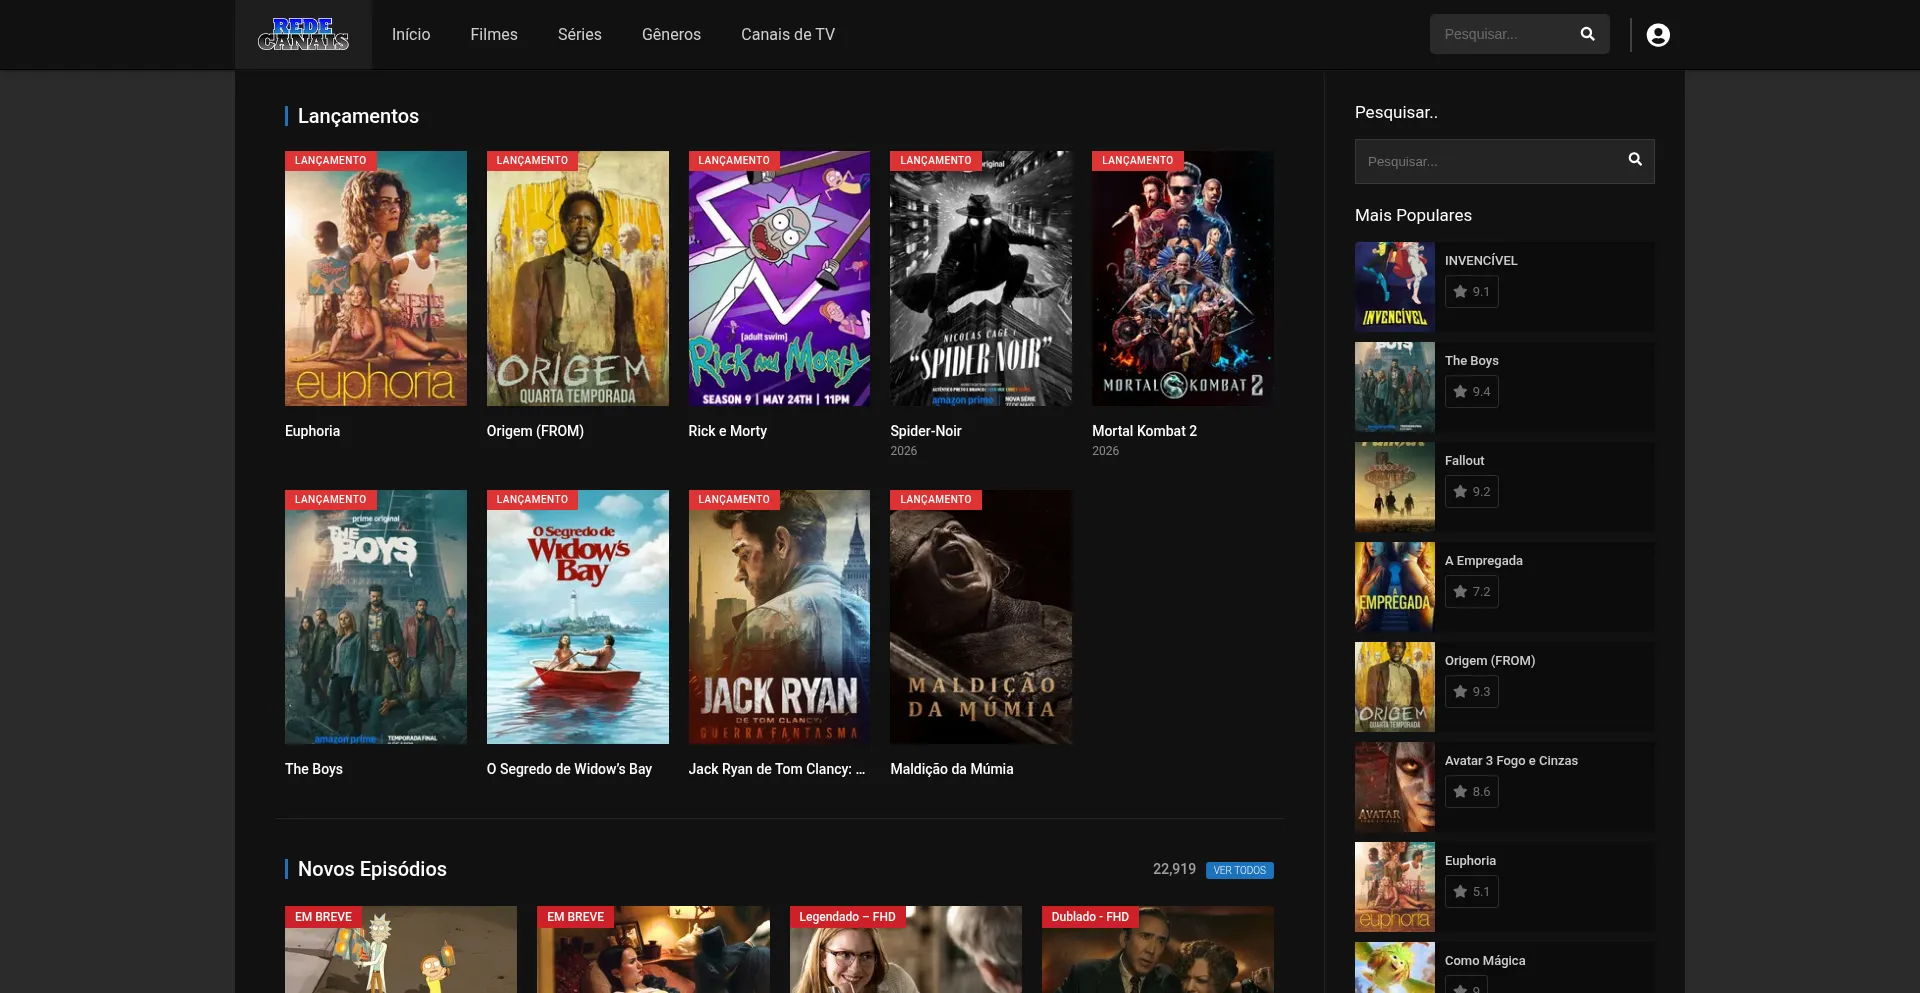Viewport: 1920px width, 993px height.
Task: Open the Início menu item
Action: tap(411, 34)
